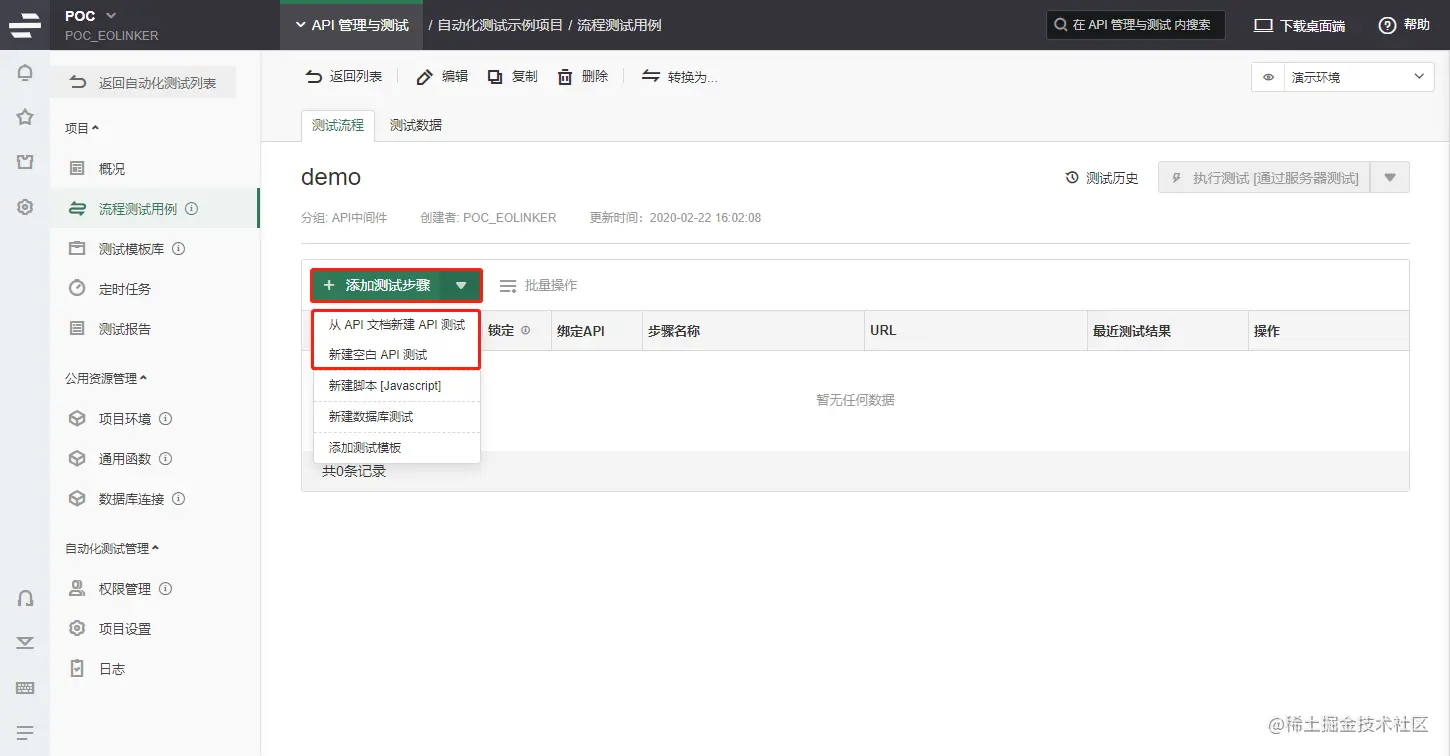Click the API search input field
1450x756 pixels.
(1136, 25)
